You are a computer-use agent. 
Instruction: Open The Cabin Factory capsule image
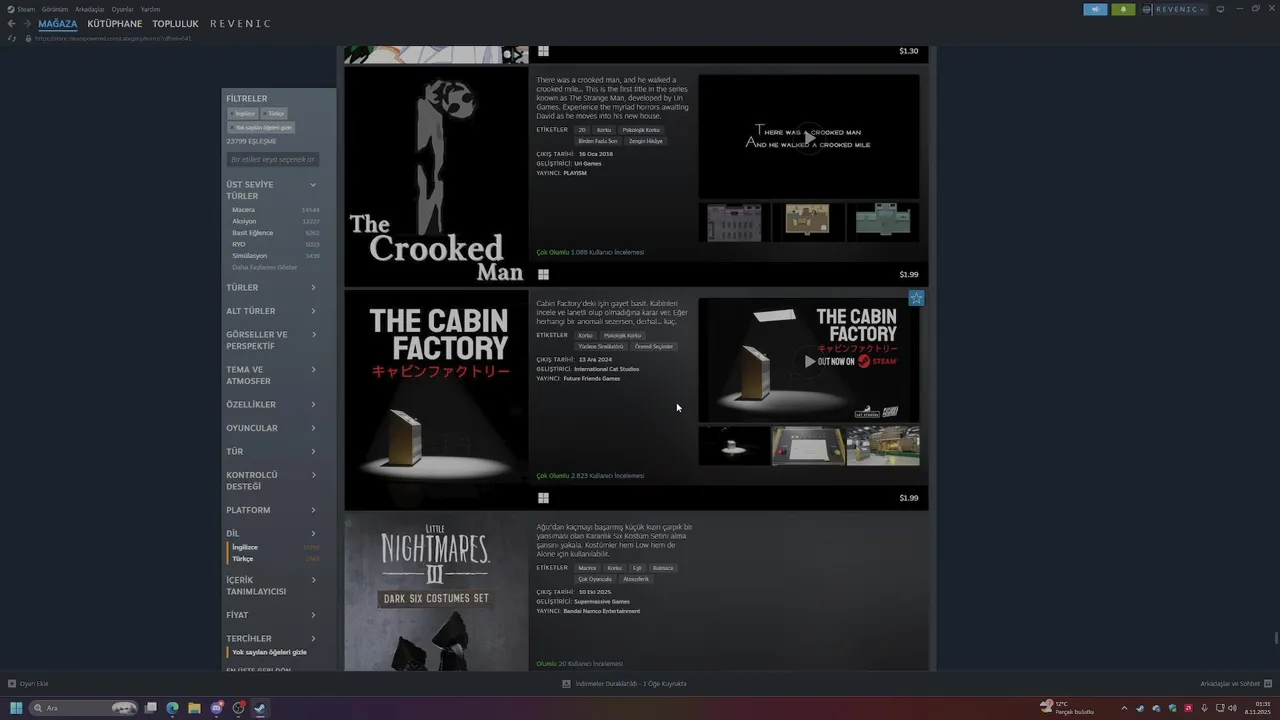point(436,400)
